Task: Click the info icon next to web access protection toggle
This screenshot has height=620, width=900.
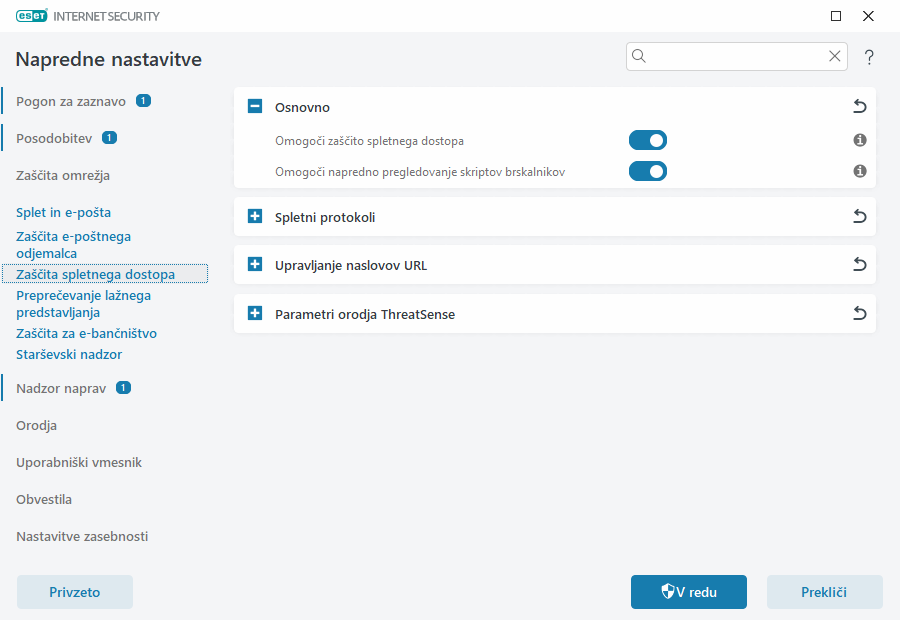Action: click(859, 140)
